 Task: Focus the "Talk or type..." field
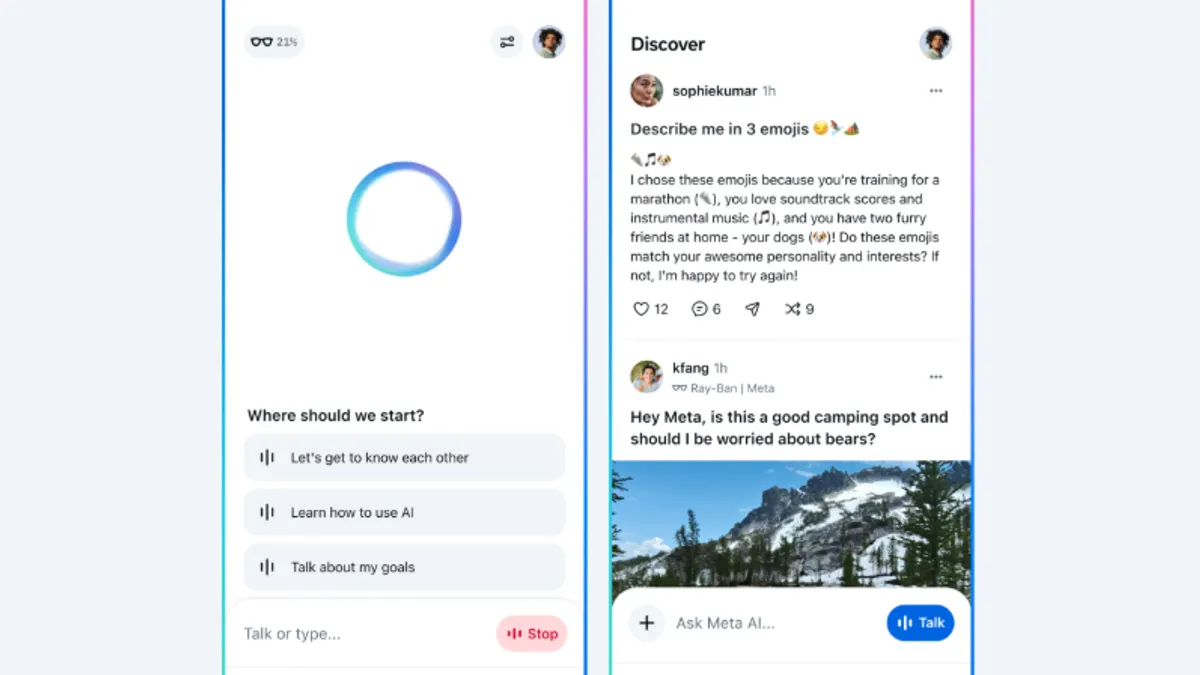[x=365, y=634]
